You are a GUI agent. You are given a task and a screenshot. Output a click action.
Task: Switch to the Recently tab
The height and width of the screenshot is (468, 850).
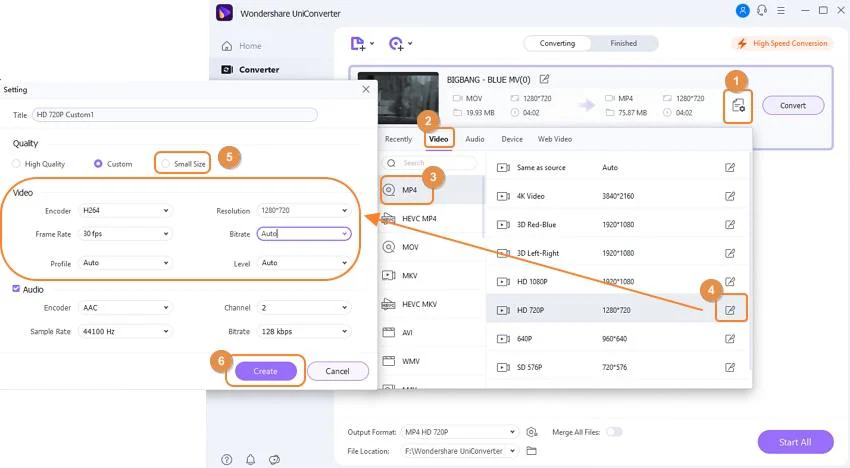[x=398, y=139]
